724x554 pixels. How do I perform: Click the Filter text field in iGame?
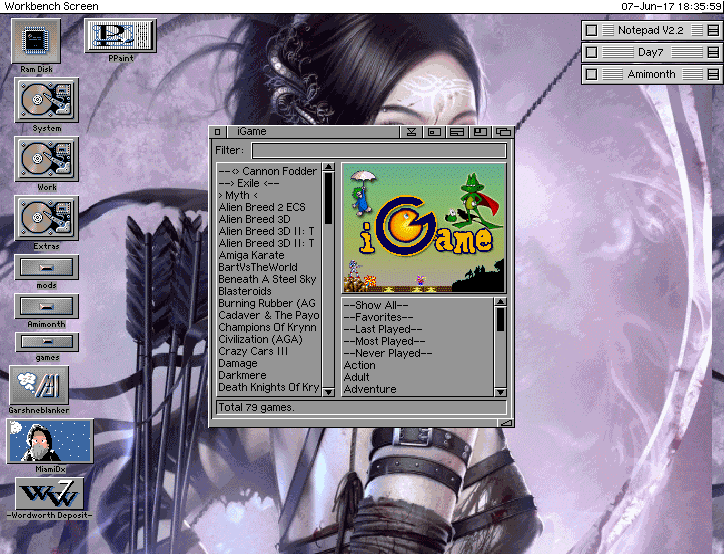pos(379,151)
